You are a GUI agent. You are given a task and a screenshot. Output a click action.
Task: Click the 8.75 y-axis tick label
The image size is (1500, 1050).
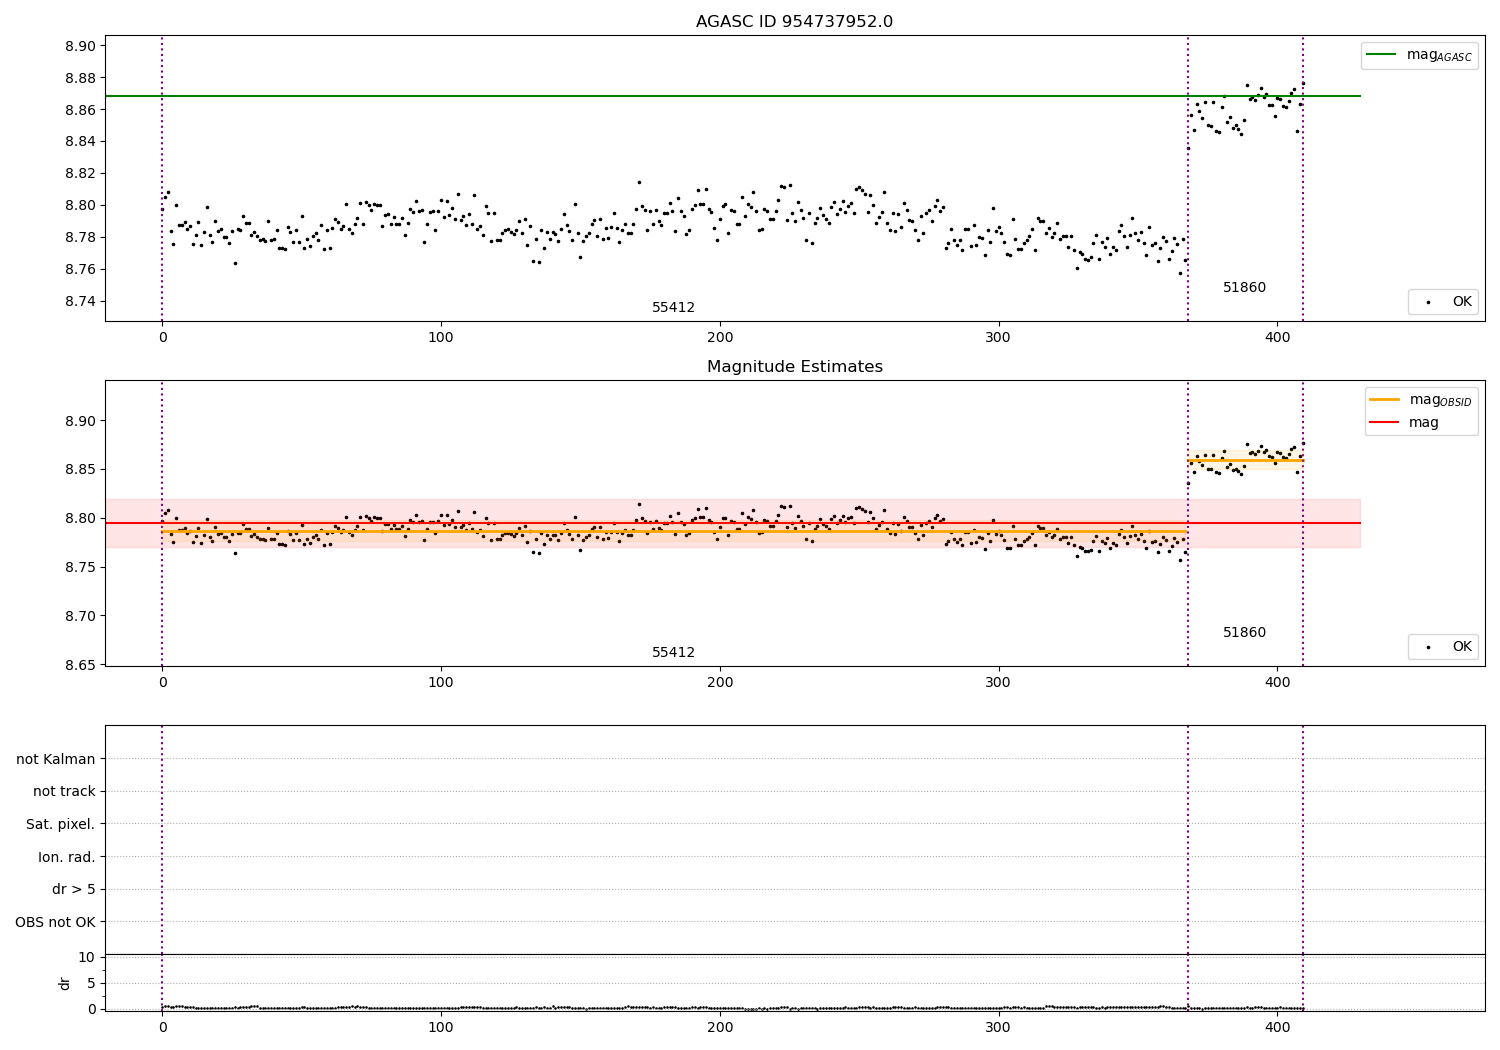[x=79, y=568]
